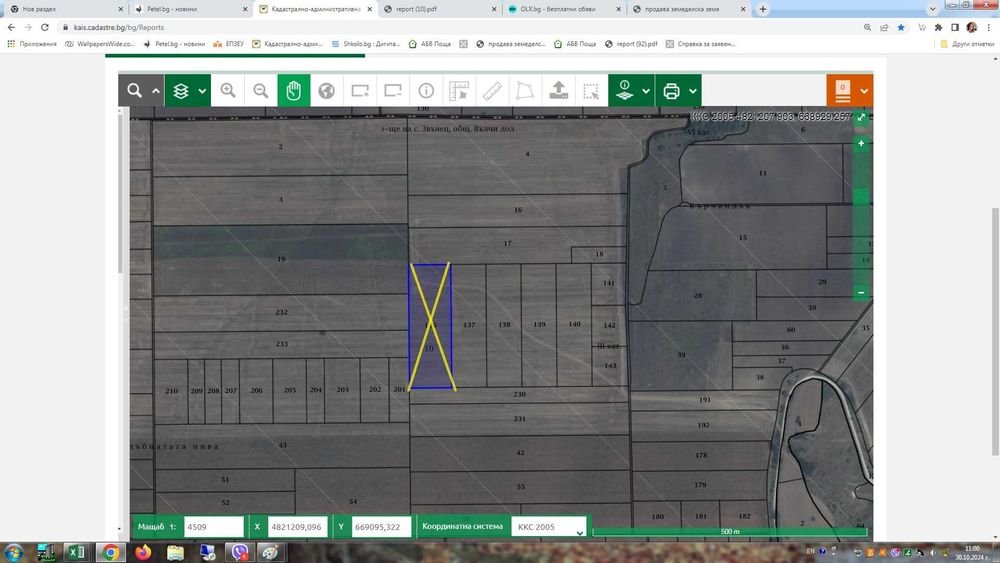Open the tab search dropdown arrow
Screen dimensions: 1000x563
click(x=932, y=9)
